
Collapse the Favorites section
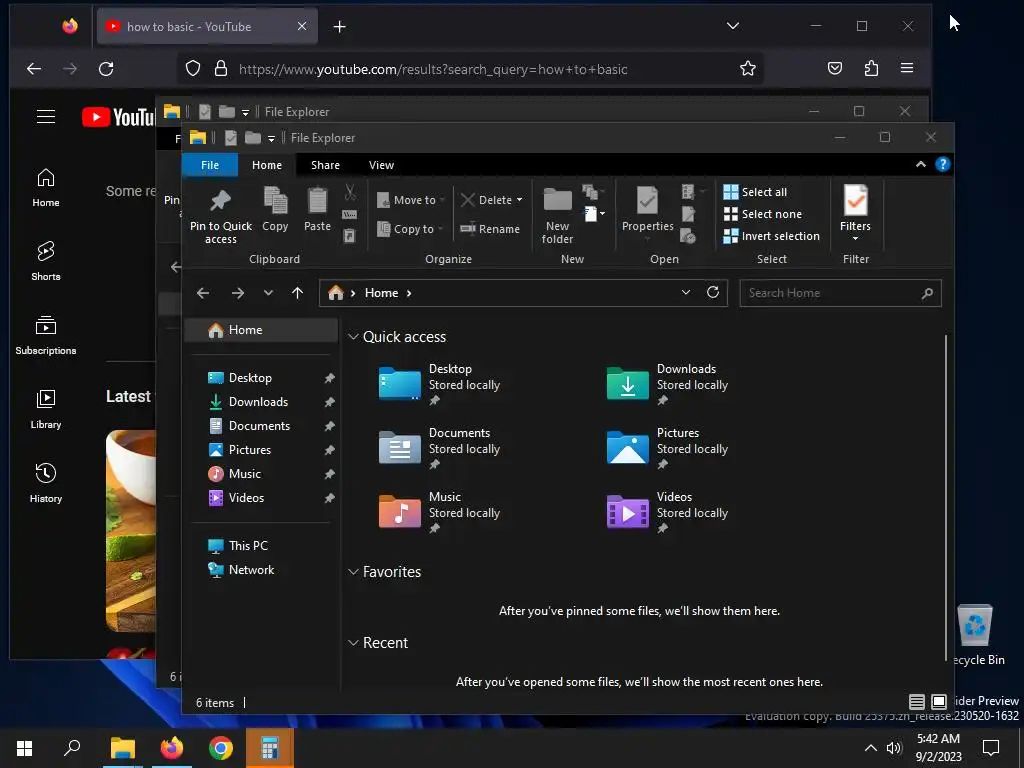click(x=353, y=572)
